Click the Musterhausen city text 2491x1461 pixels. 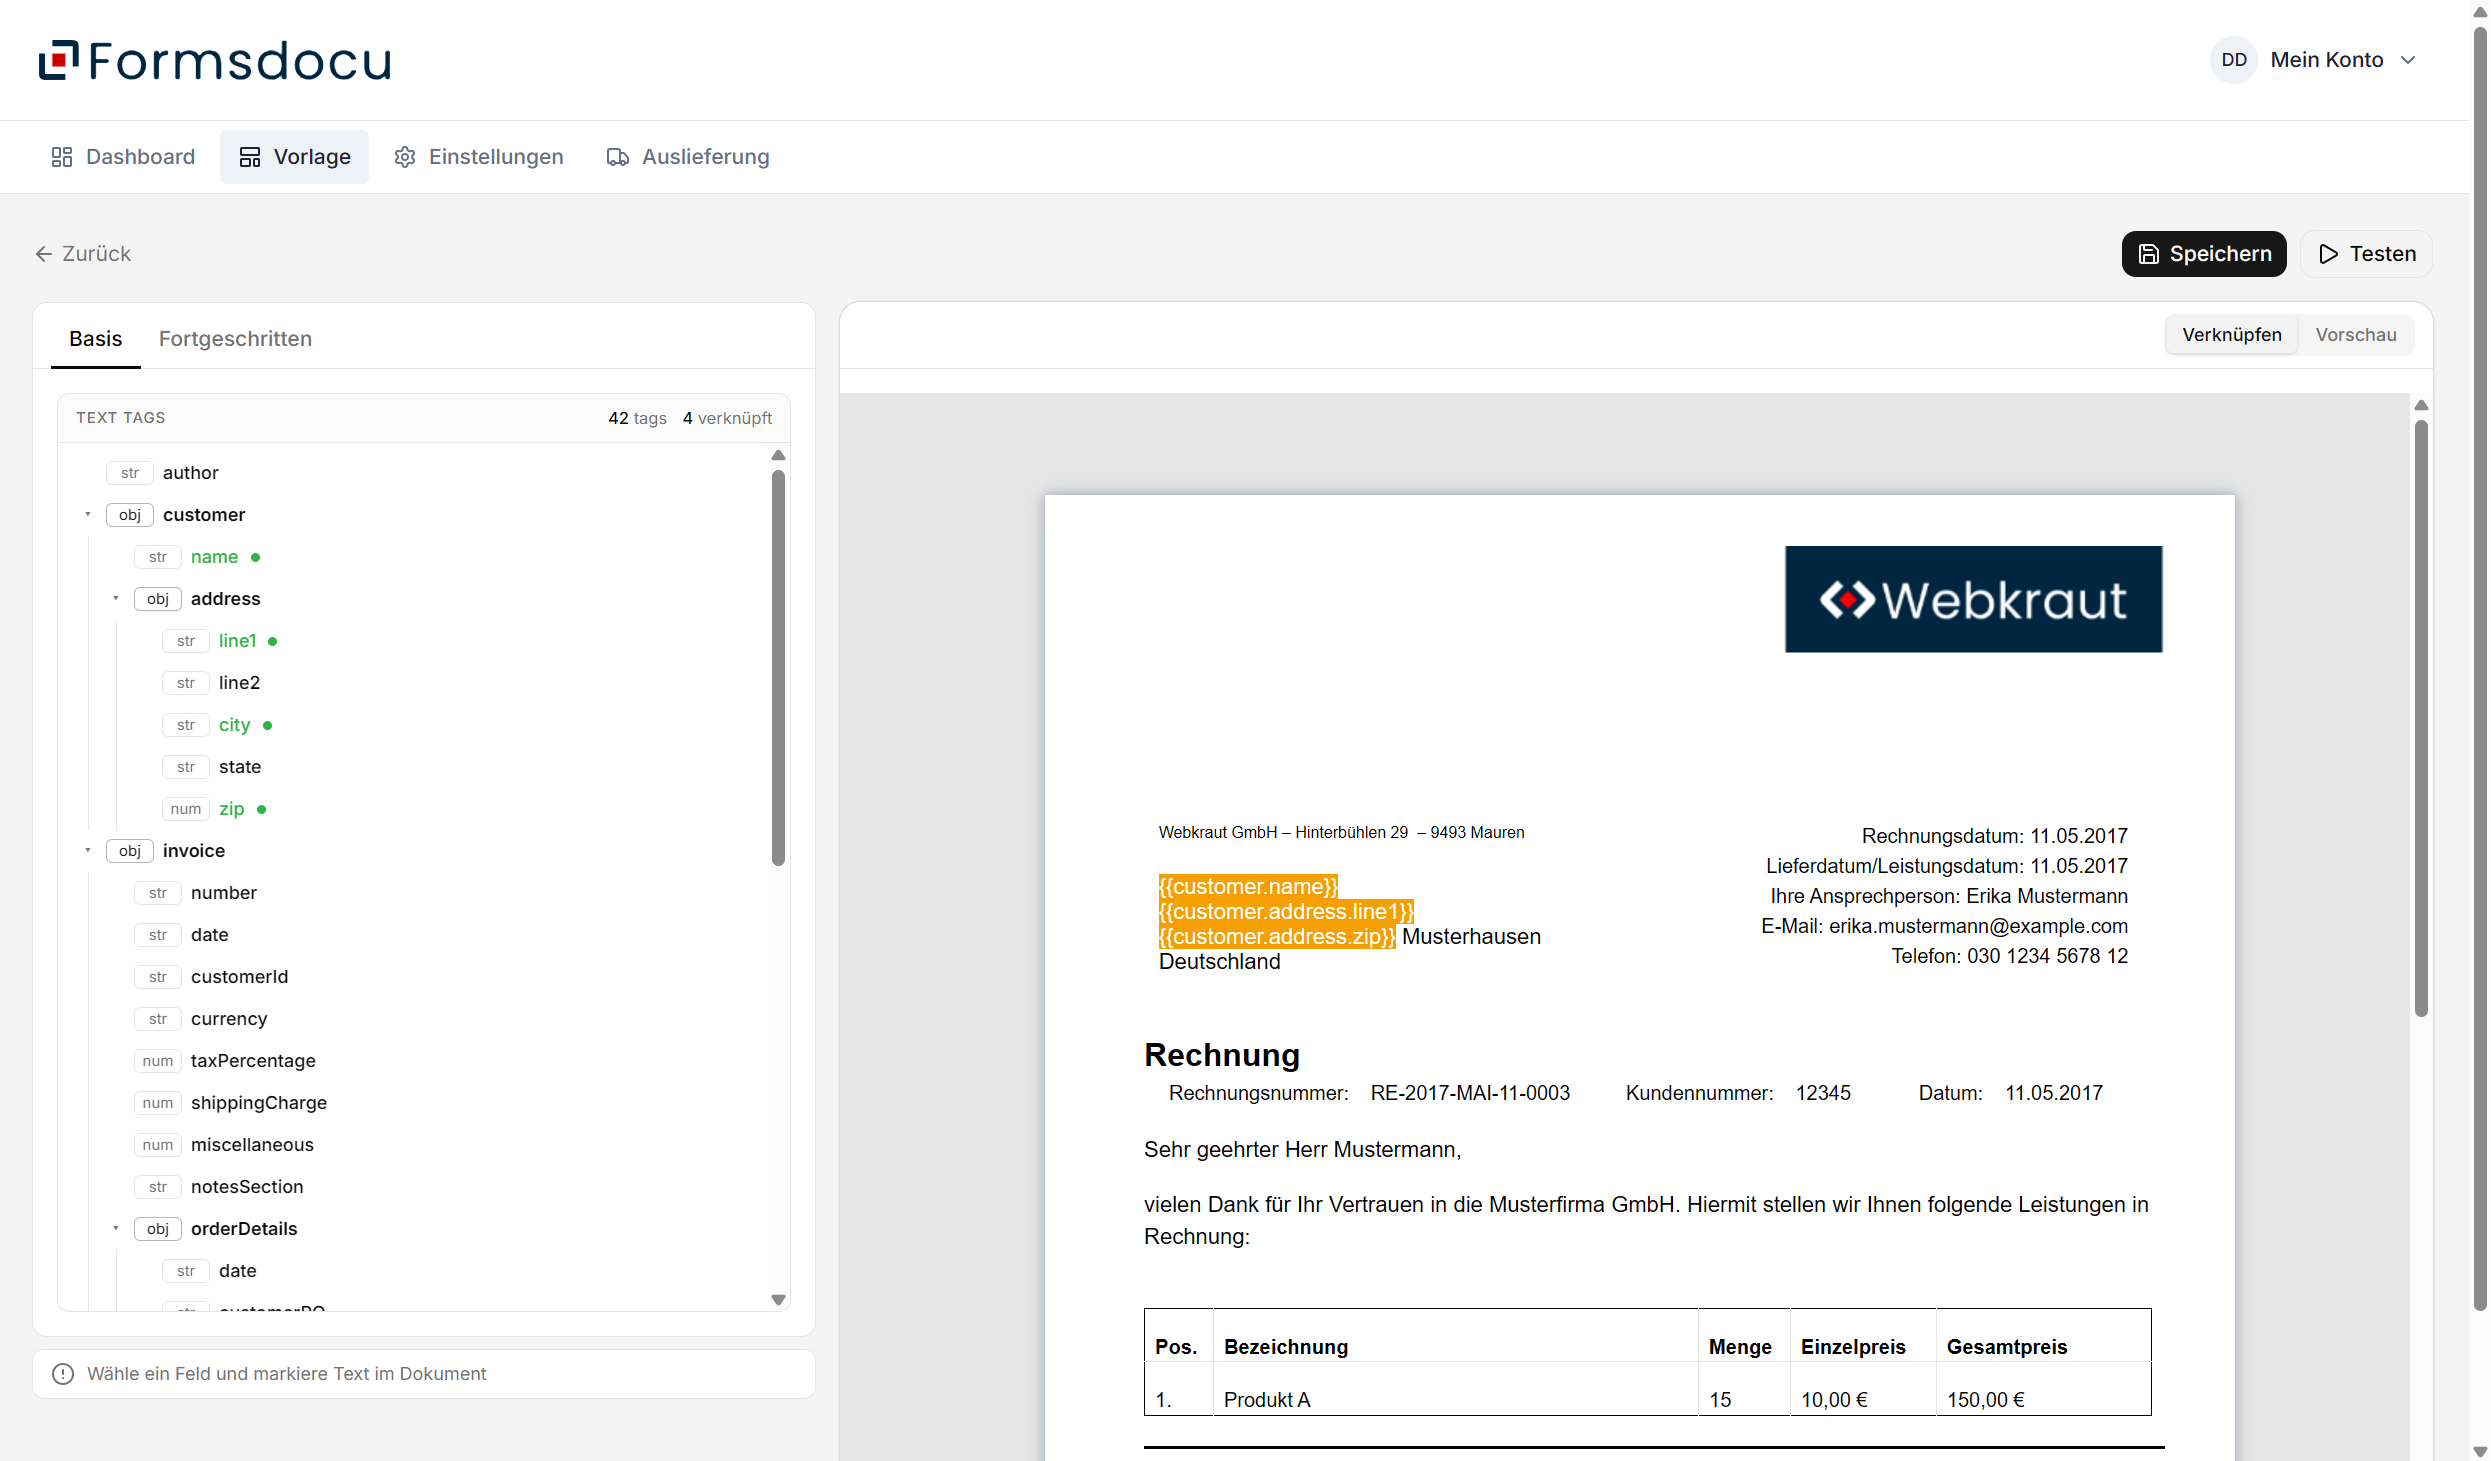click(1471, 937)
